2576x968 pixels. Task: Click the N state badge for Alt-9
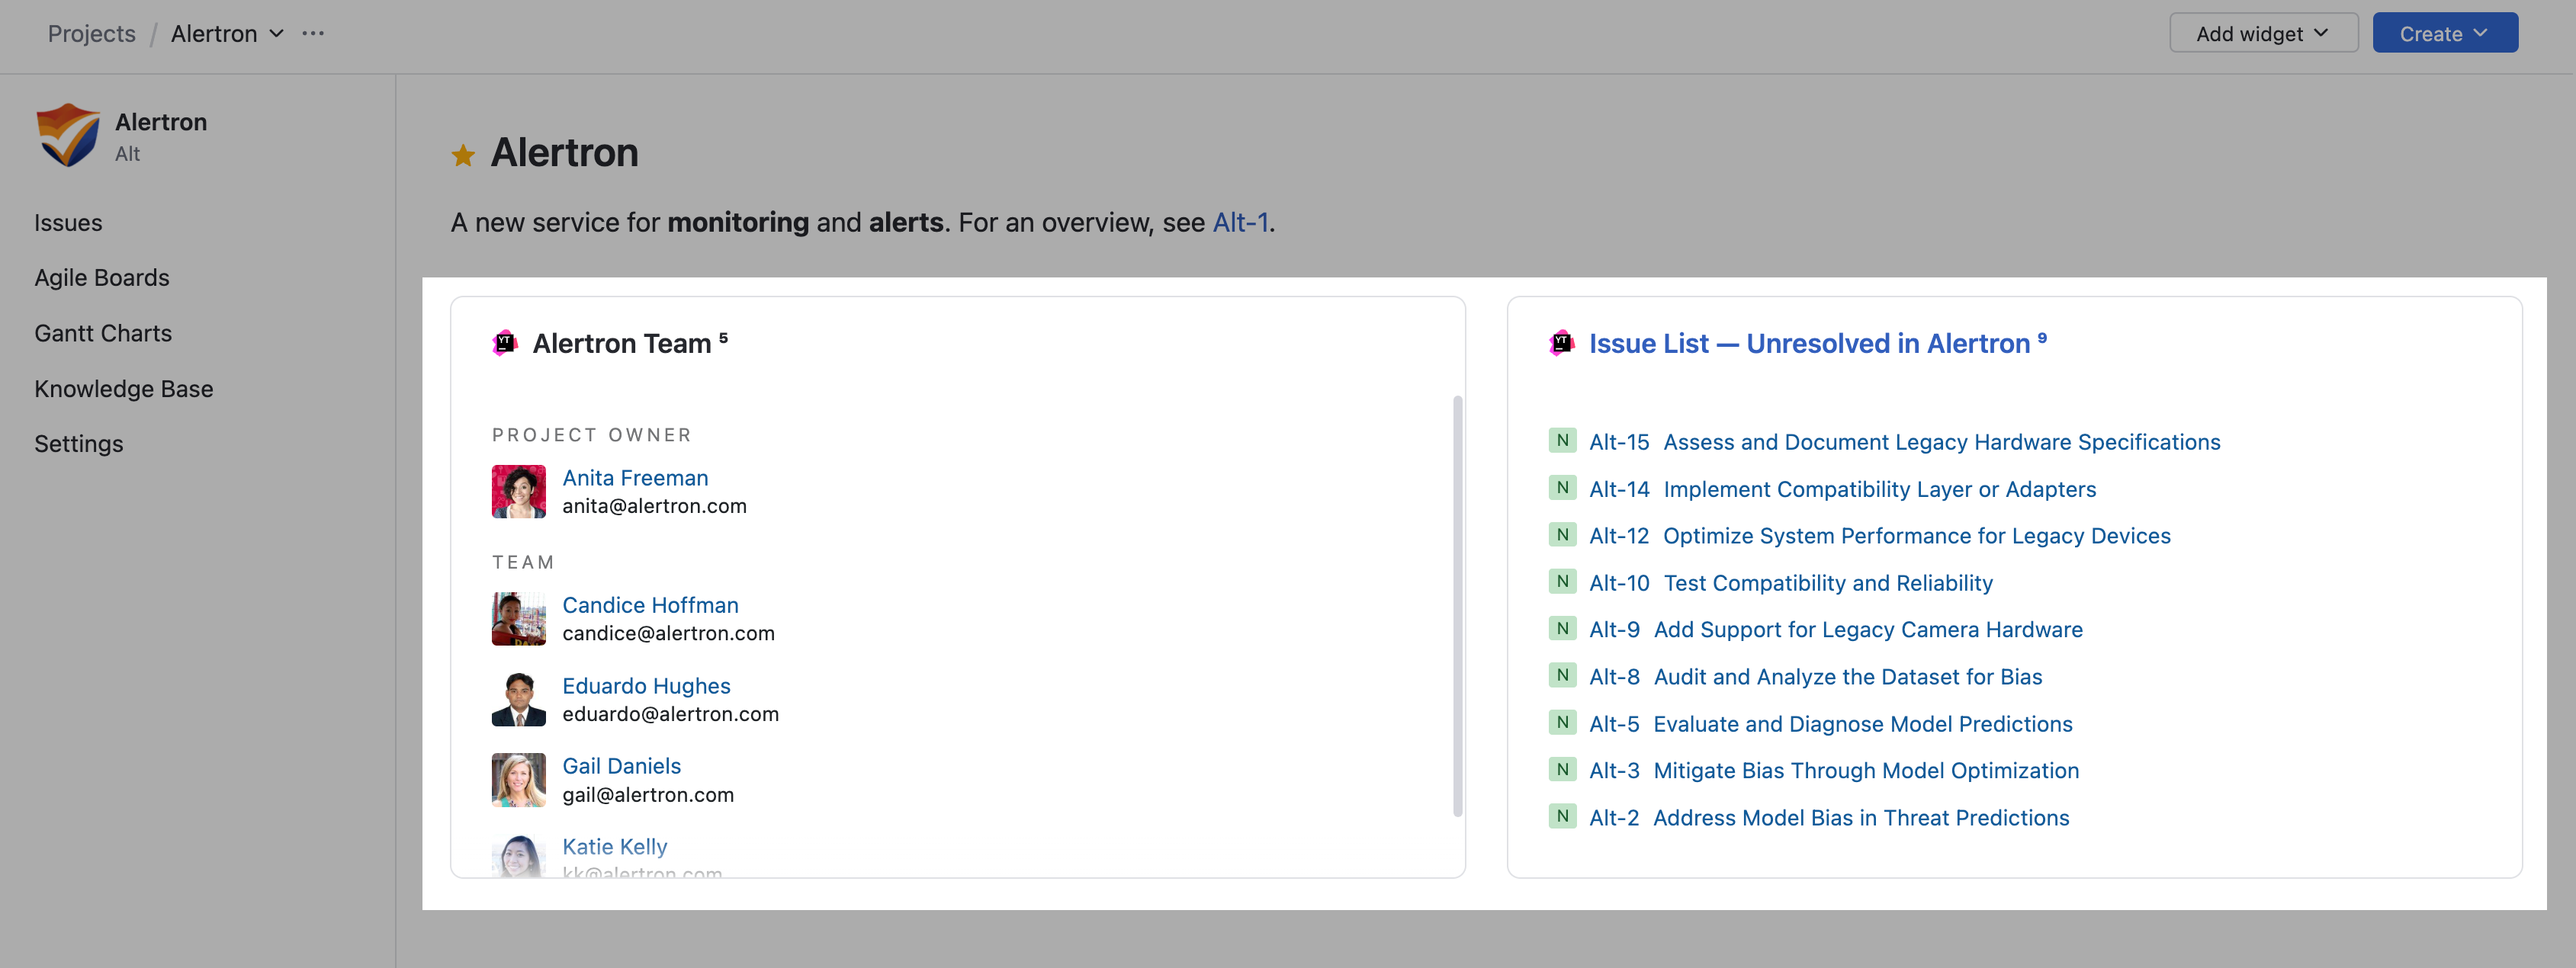1562,628
